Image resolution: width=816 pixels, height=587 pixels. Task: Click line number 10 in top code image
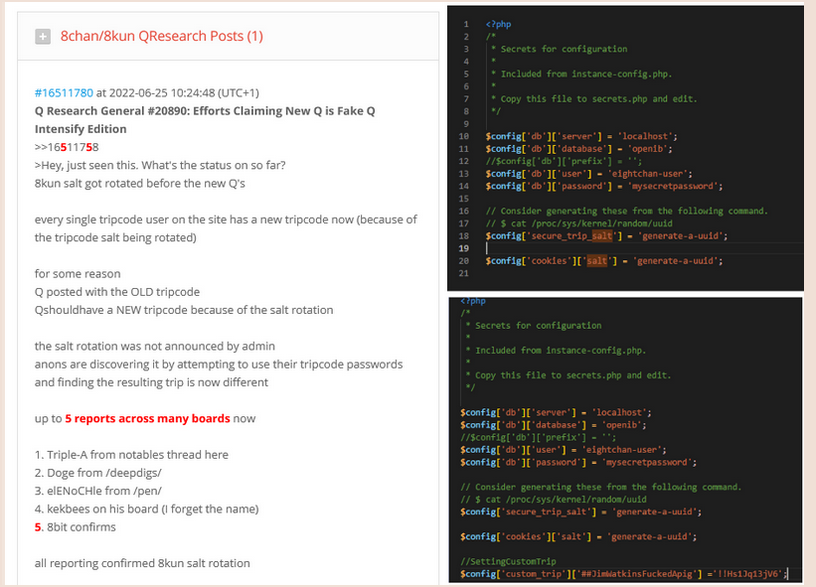tap(464, 136)
